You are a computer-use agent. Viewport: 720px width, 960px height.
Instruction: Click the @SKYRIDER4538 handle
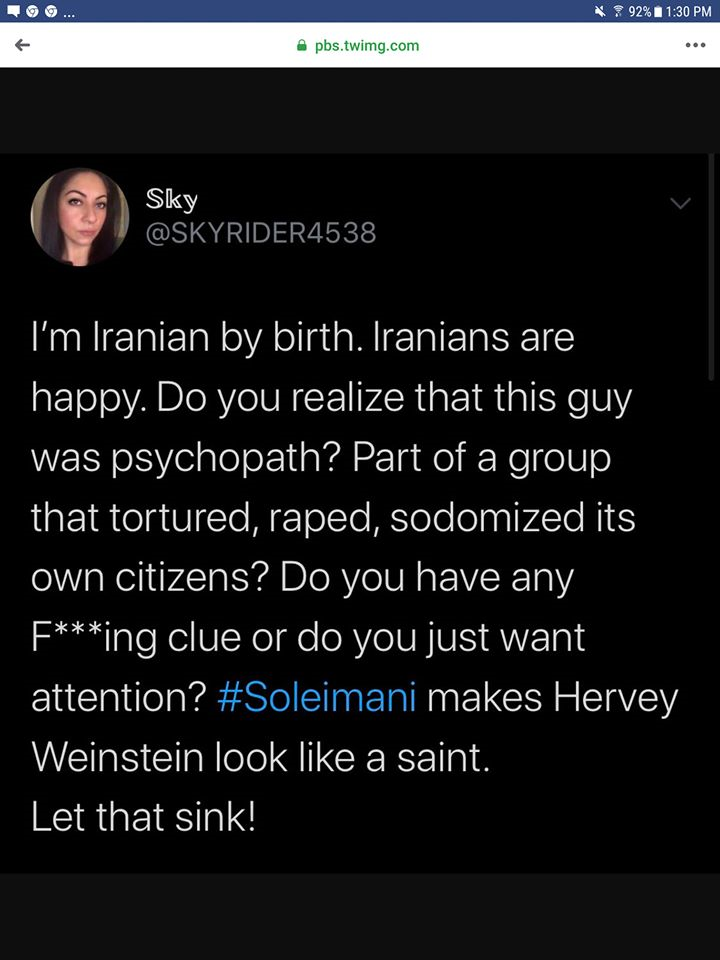(261, 233)
